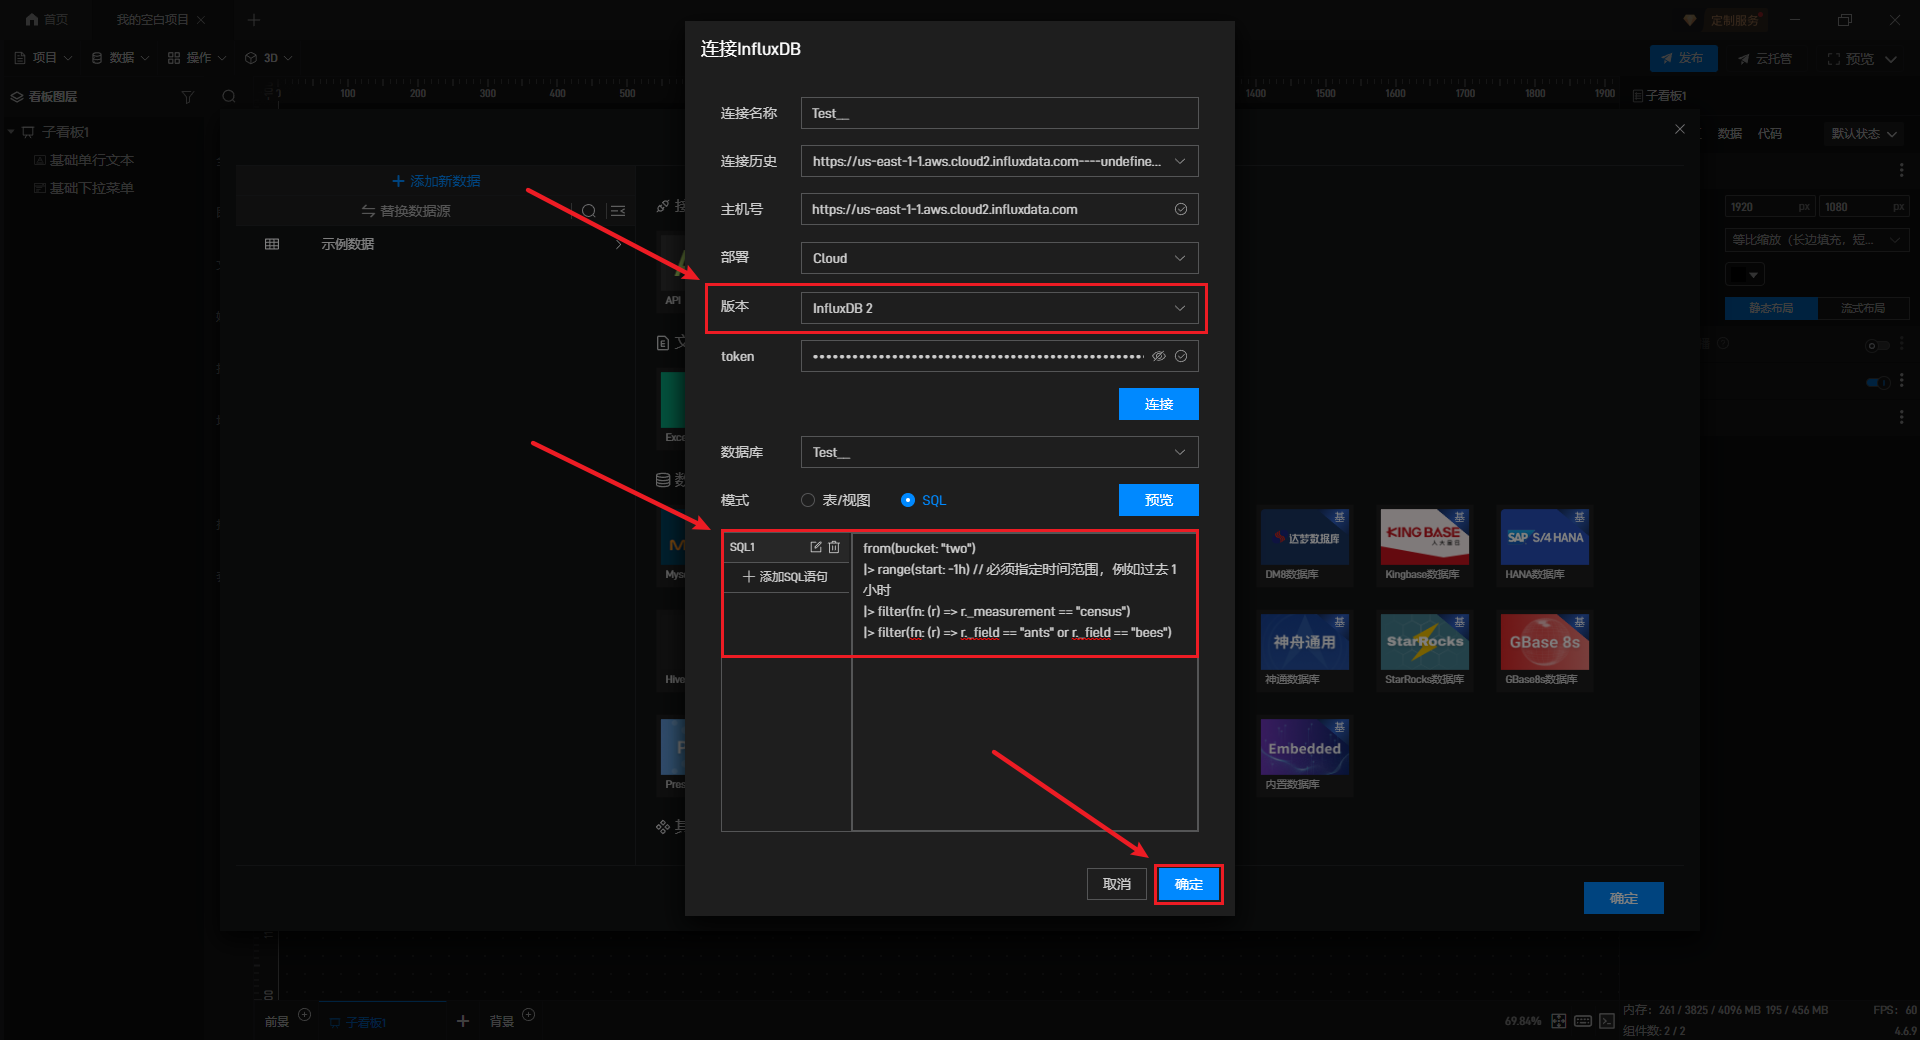1920x1040 pixels.
Task: Toggle token visibility eye icon
Action: [x=1159, y=356]
